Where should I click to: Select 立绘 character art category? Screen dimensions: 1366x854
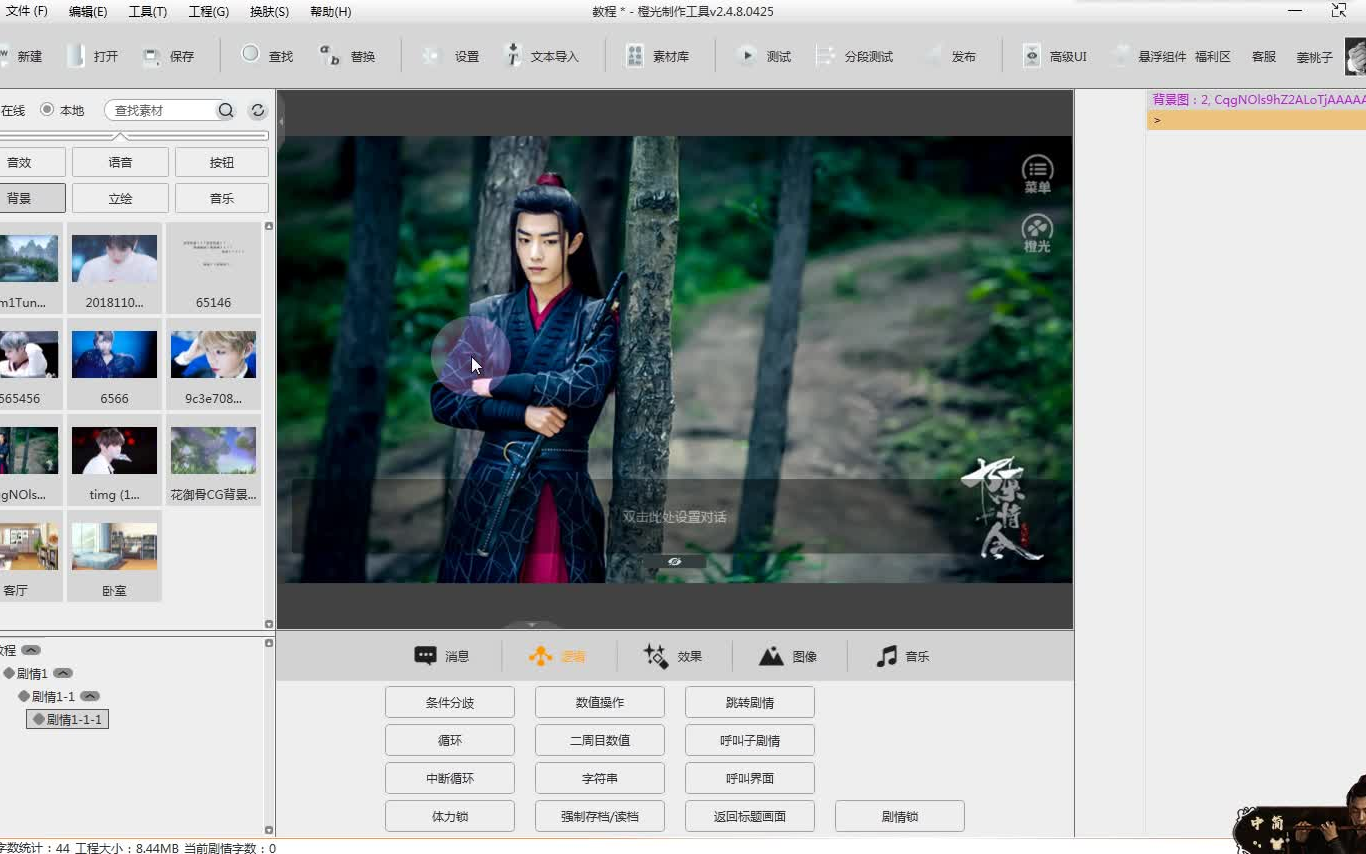pos(120,198)
